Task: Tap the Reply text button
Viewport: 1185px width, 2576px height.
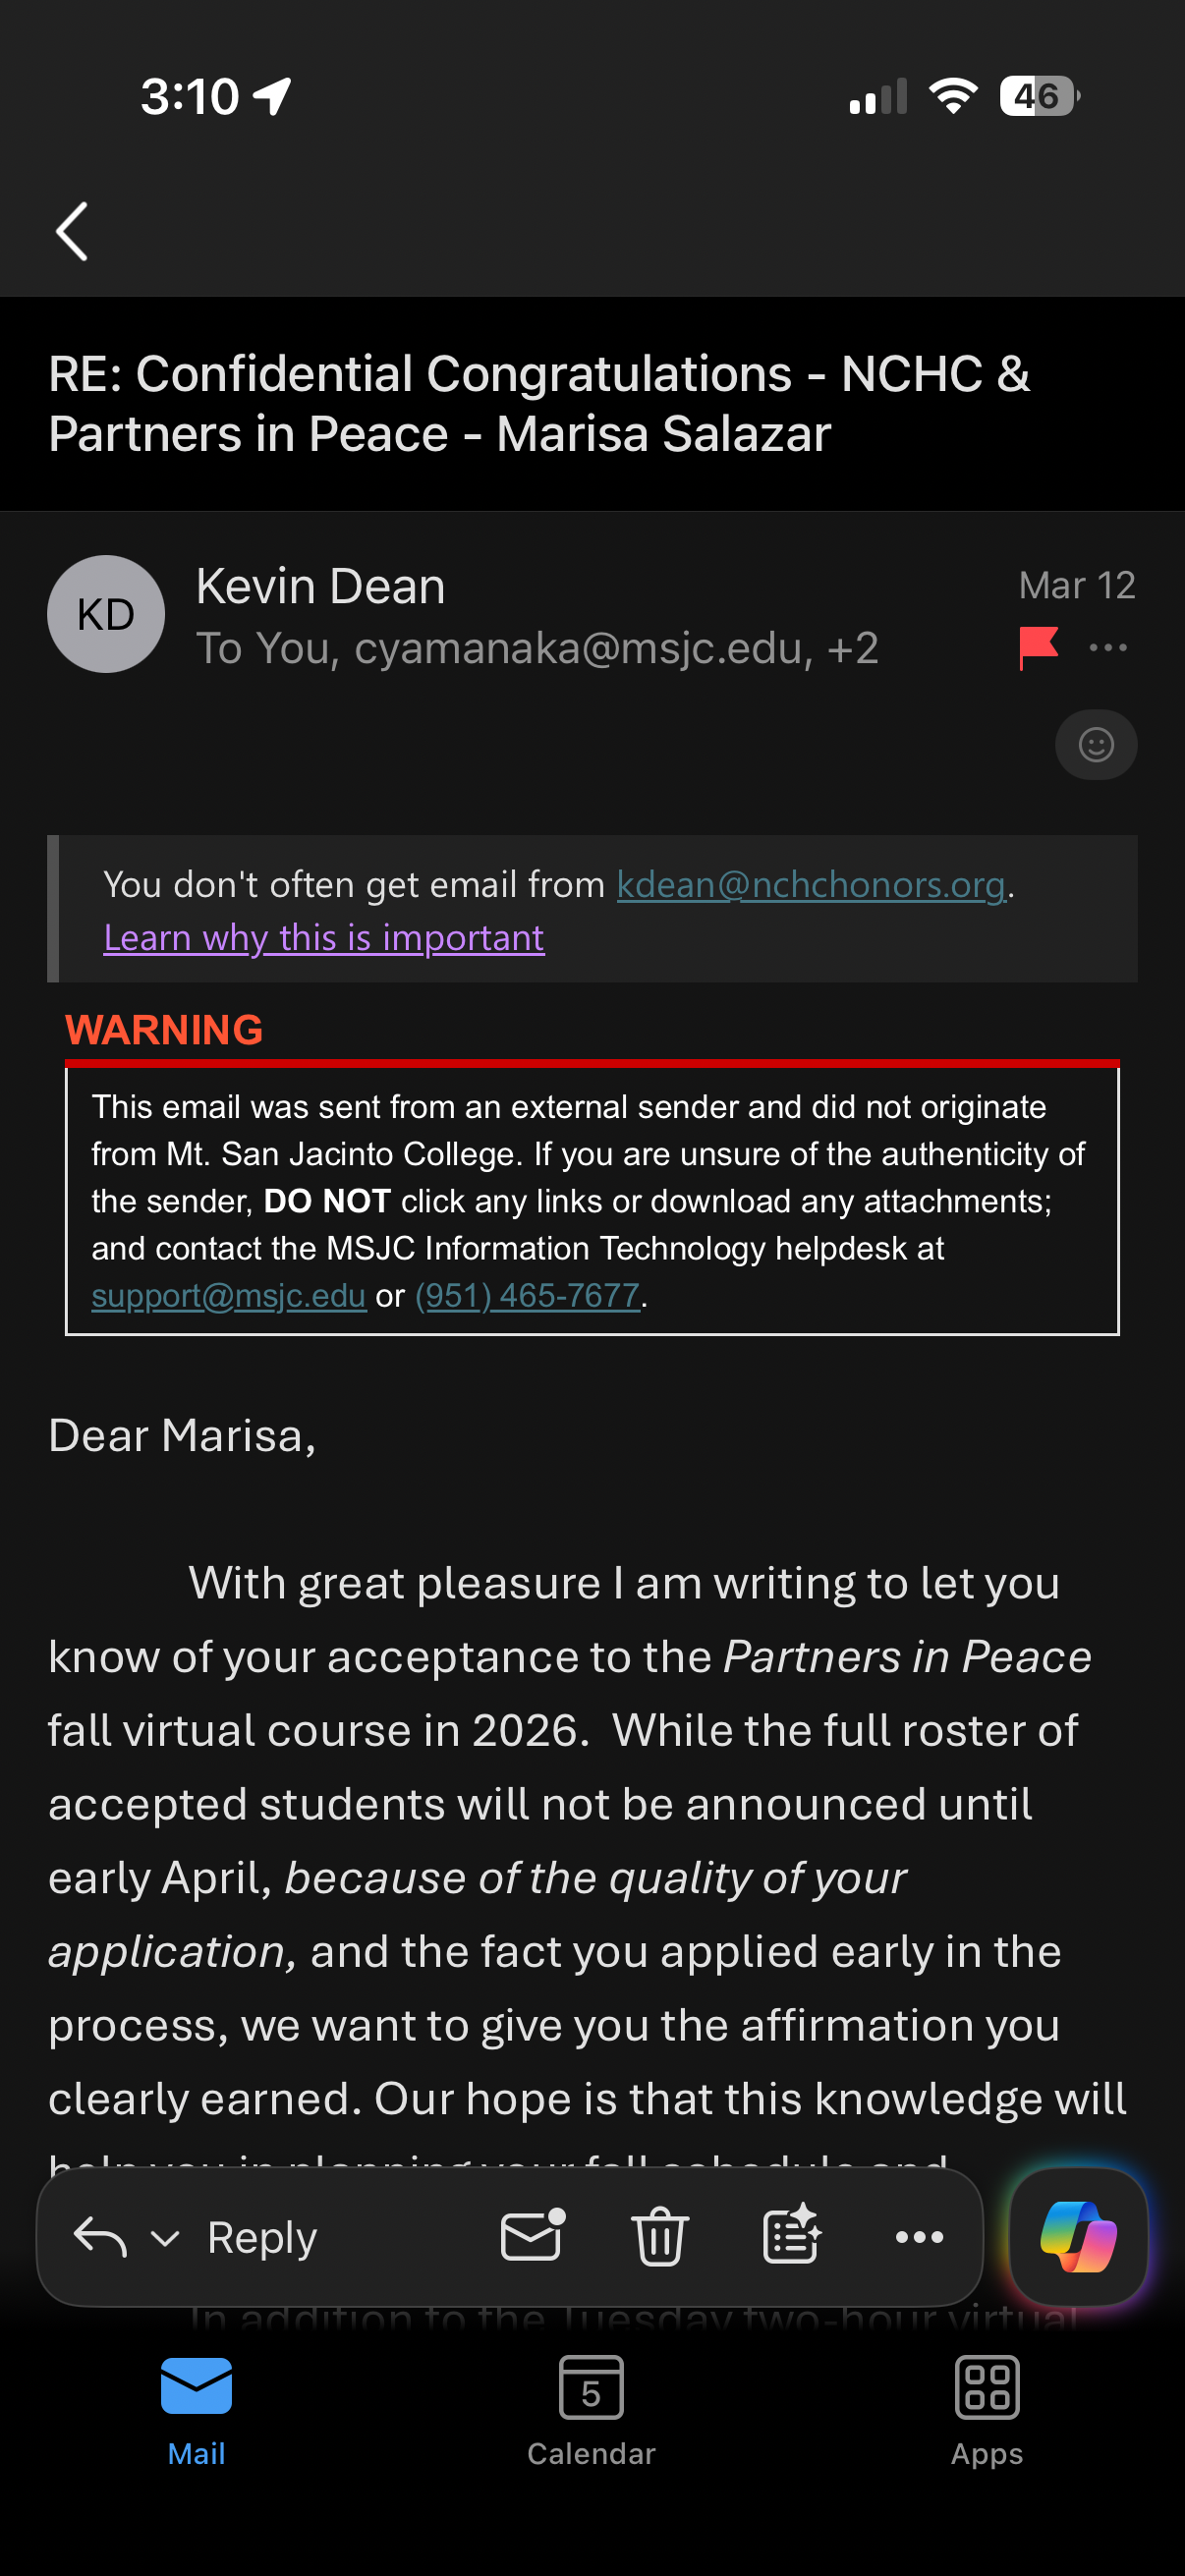Action: pos(262,2237)
